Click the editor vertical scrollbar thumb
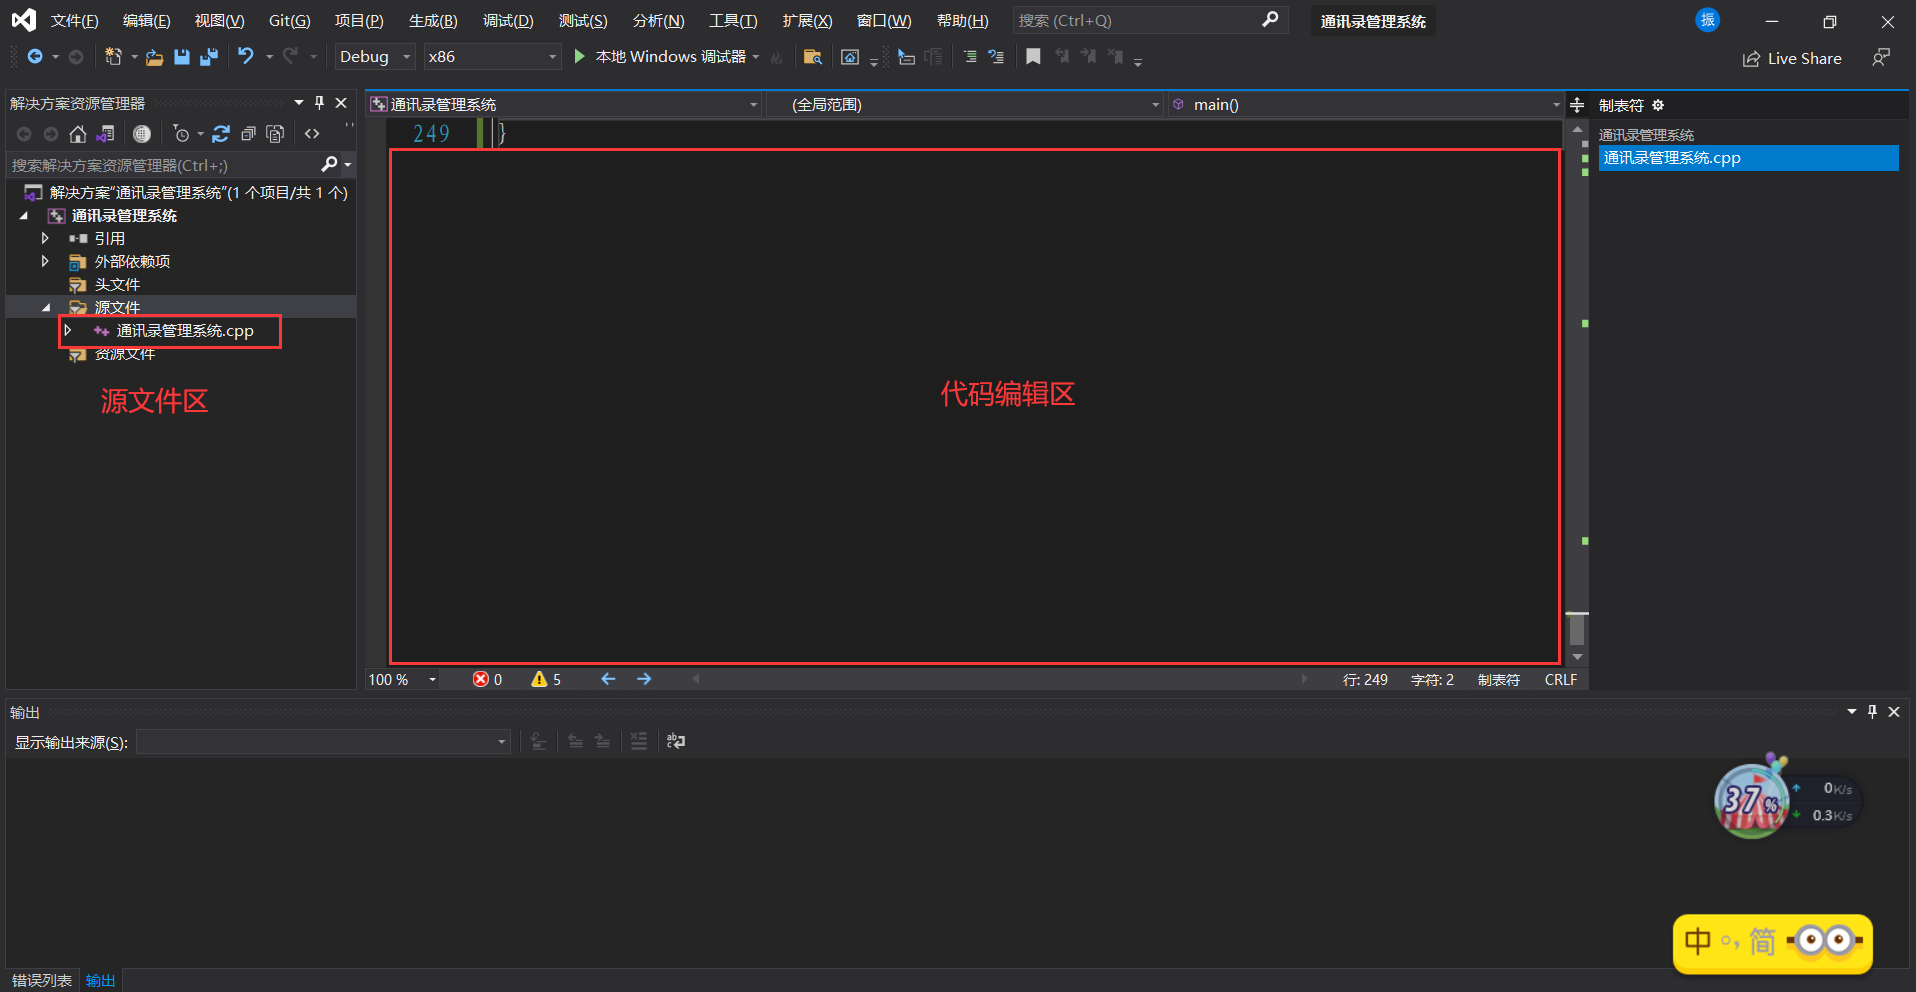Viewport: 1916px width, 992px height. [x=1577, y=629]
